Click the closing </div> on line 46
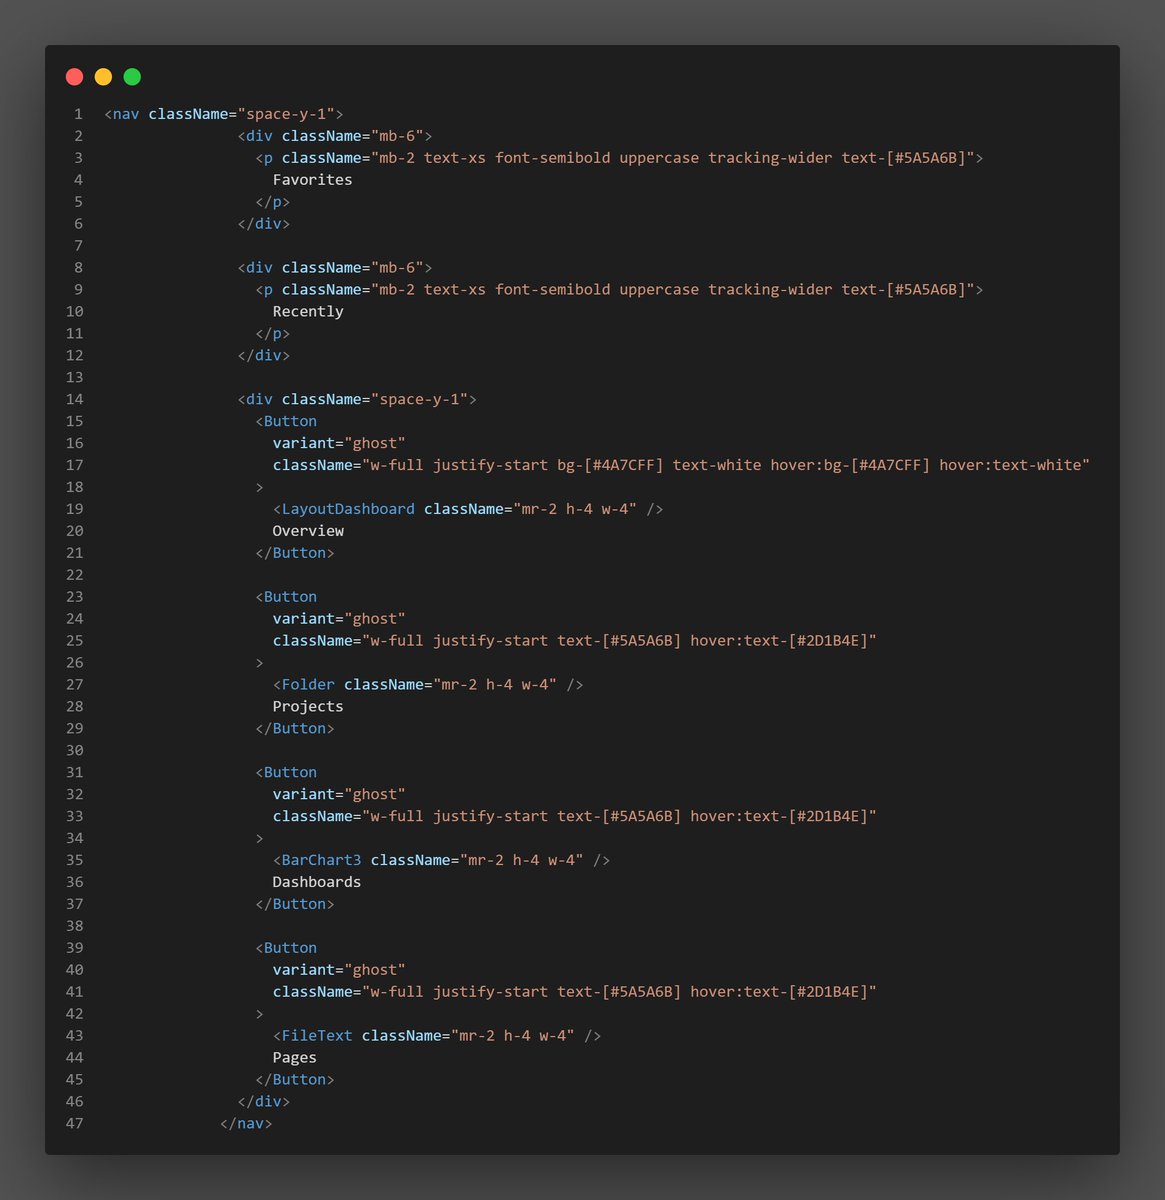Viewport: 1165px width, 1200px height. [264, 1102]
